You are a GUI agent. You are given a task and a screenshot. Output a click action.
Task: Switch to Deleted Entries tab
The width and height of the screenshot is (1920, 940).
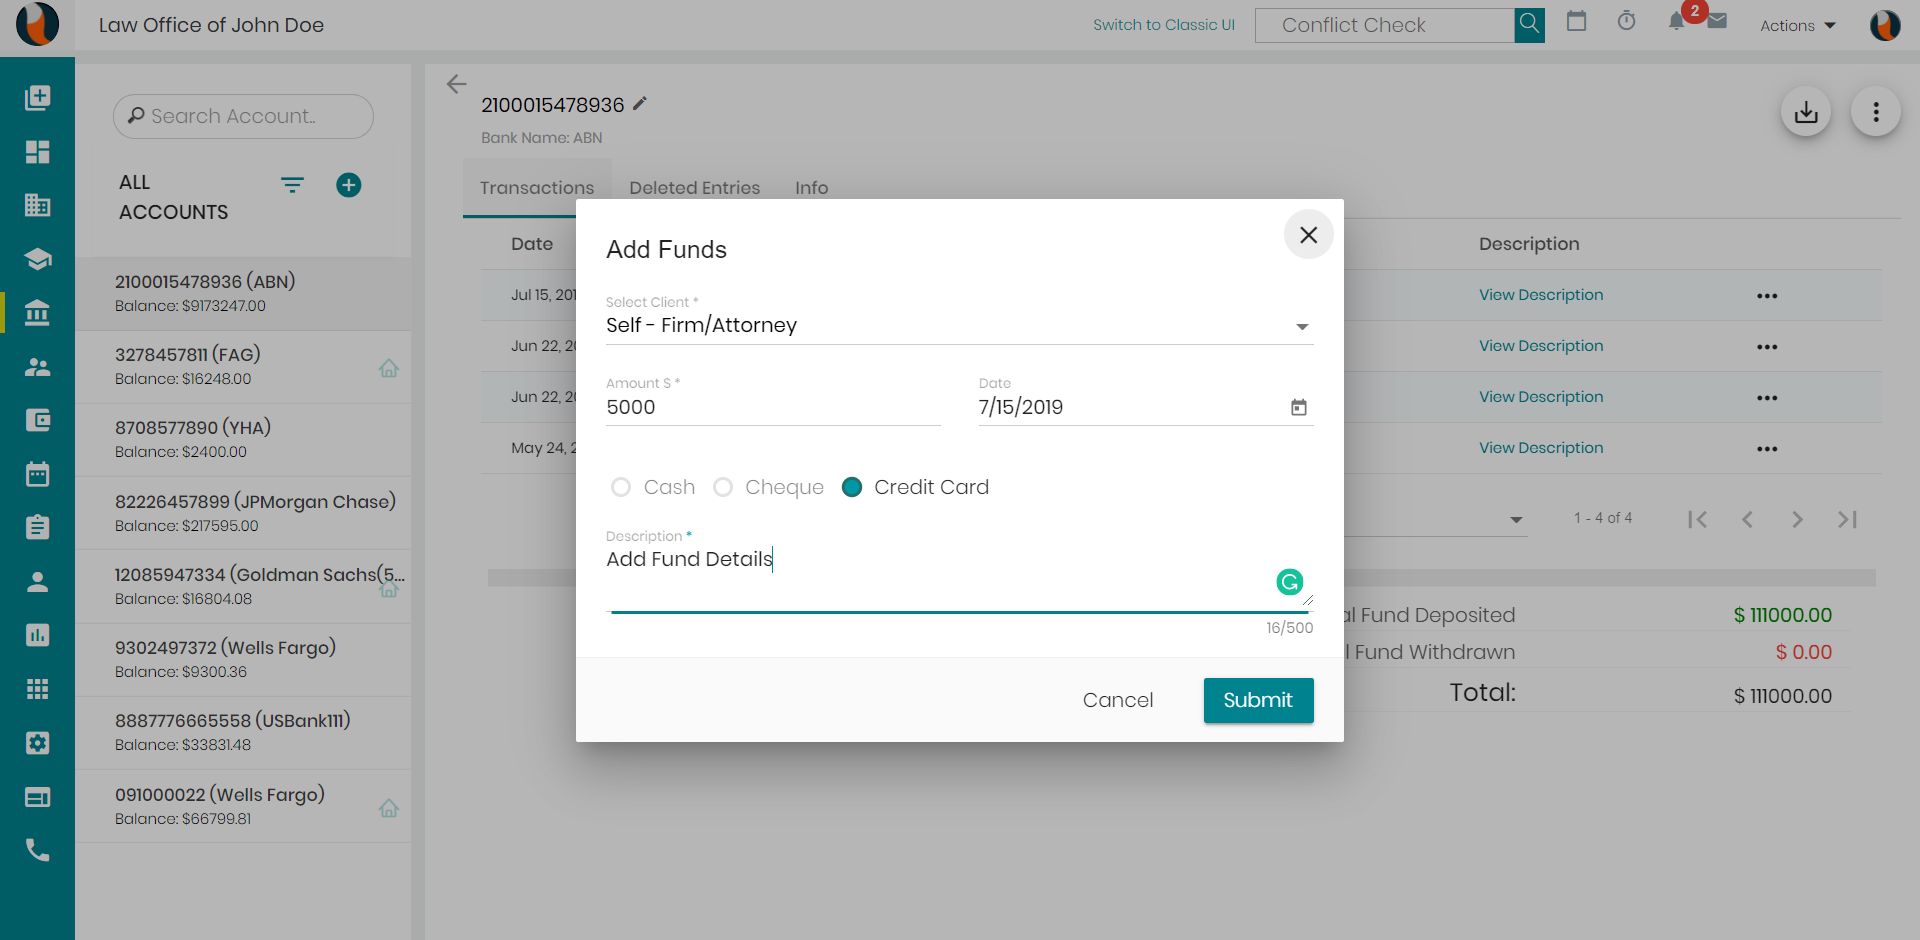[694, 188]
